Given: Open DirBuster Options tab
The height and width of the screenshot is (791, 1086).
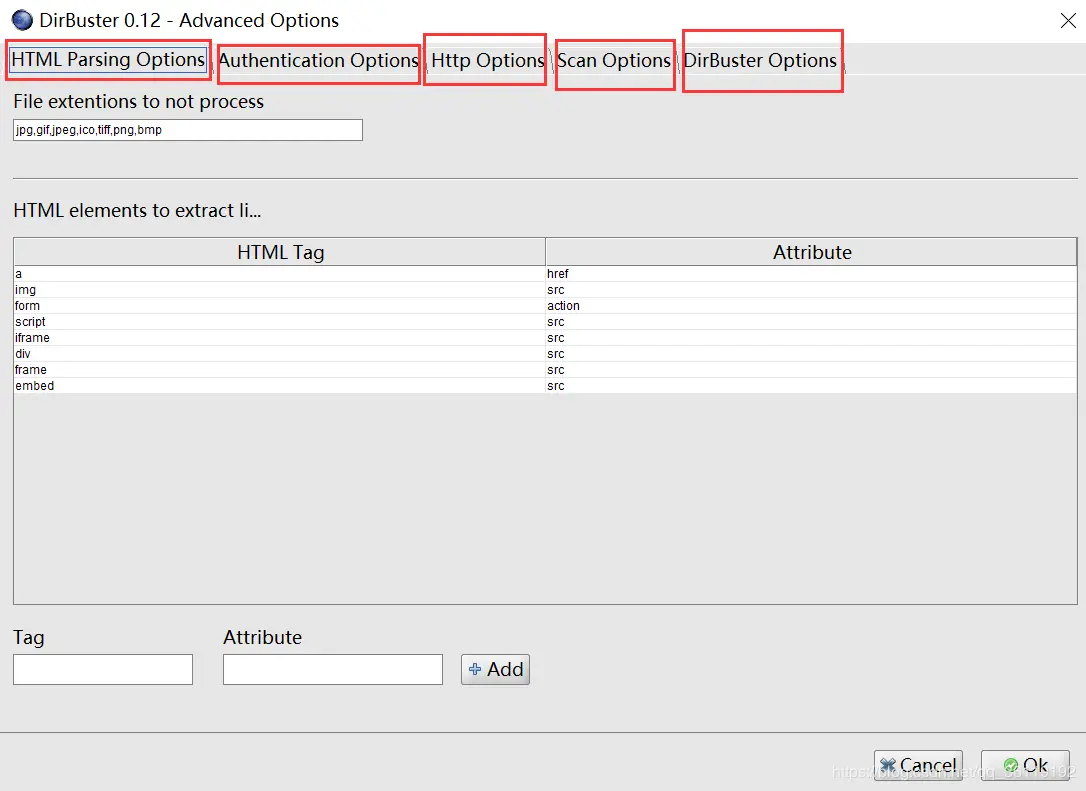Looking at the screenshot, I should (x=760, y=61).
